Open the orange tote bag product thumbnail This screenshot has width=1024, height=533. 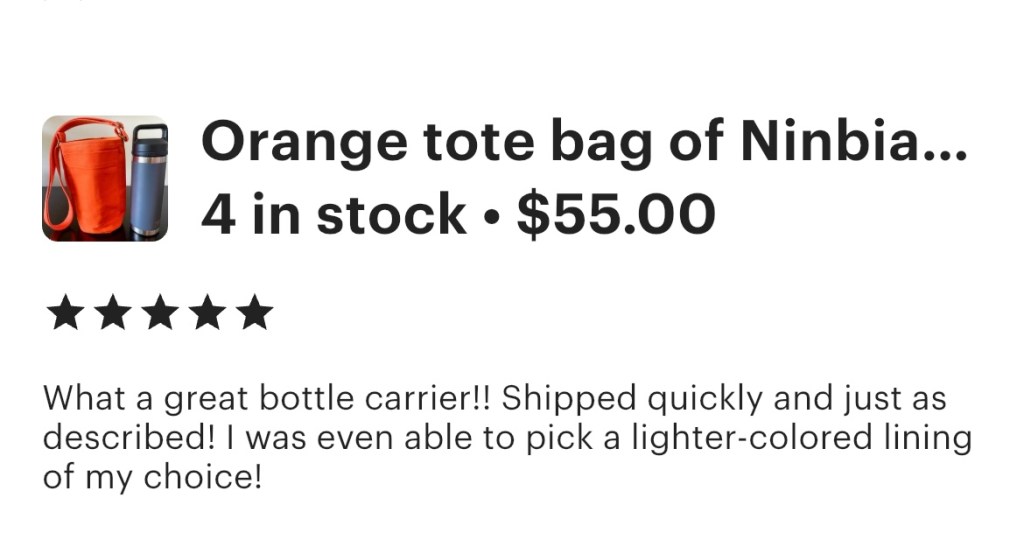click(105, 178)
